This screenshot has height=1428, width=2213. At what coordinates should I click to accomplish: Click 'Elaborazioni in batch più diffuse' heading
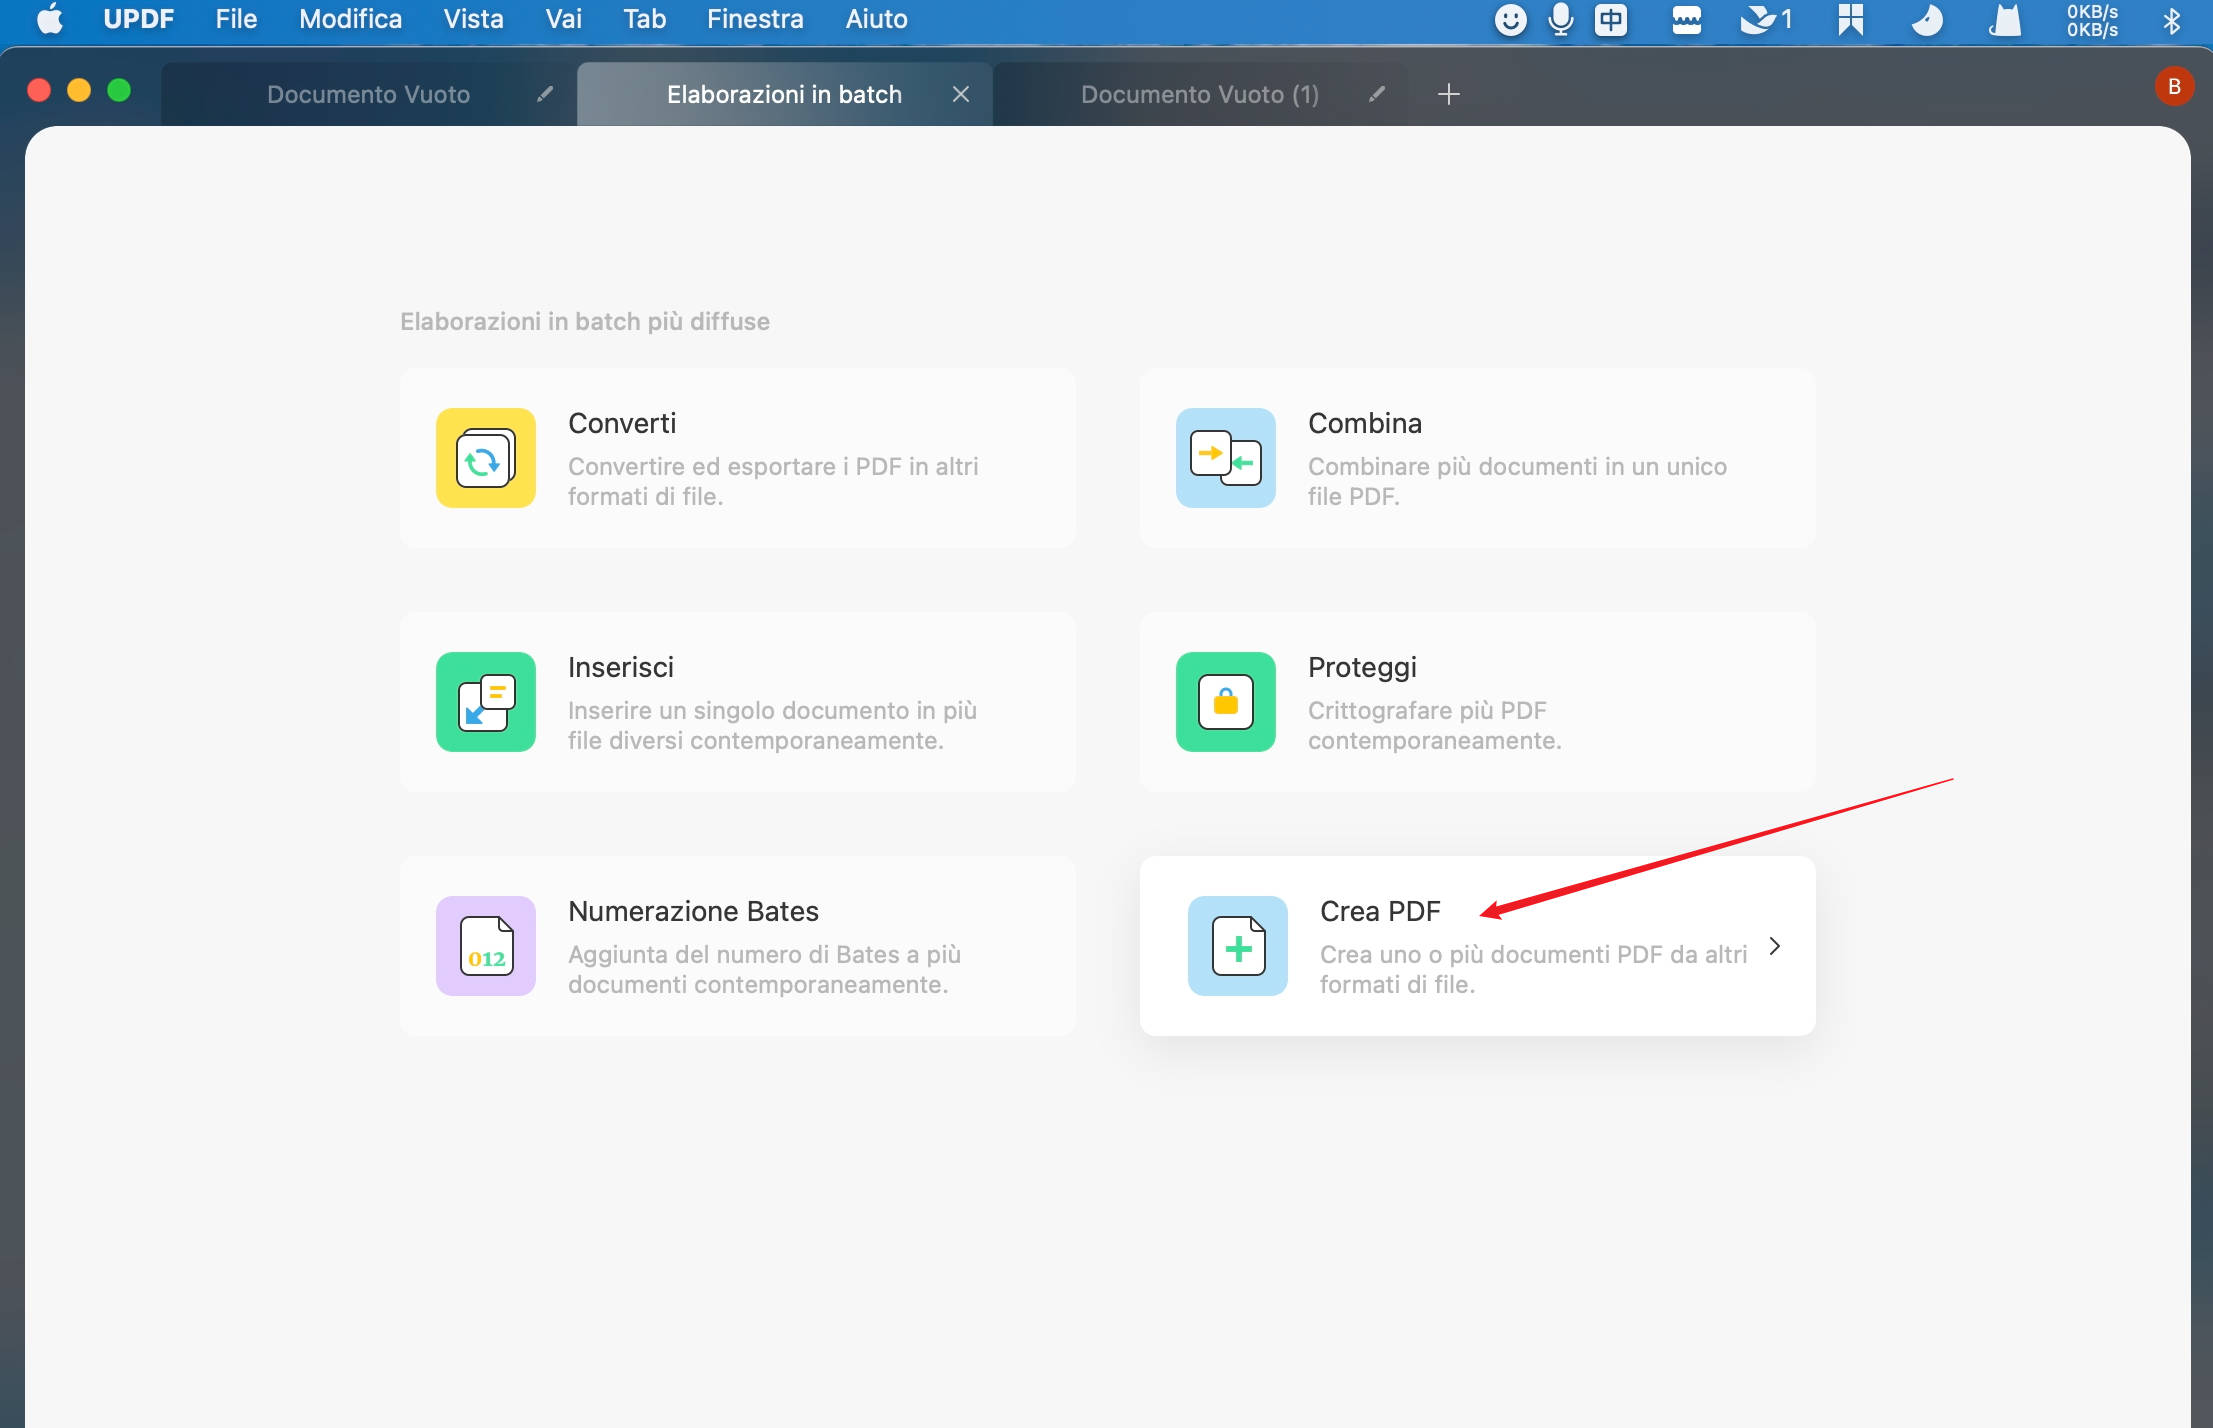[585, 321]
